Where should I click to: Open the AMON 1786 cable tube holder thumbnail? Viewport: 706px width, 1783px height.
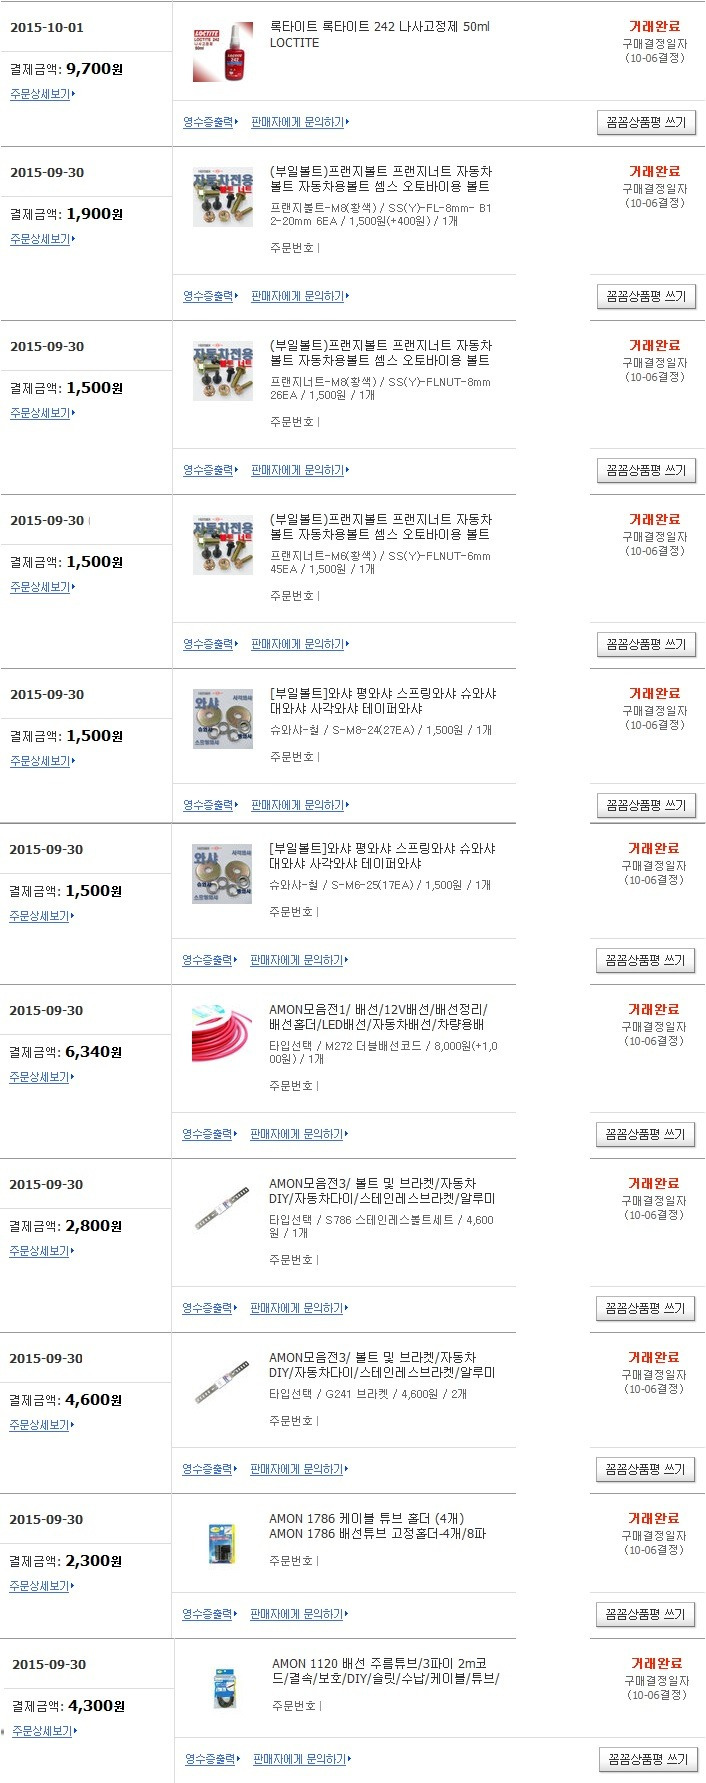pyautogui.click(x=221, y=1545)
